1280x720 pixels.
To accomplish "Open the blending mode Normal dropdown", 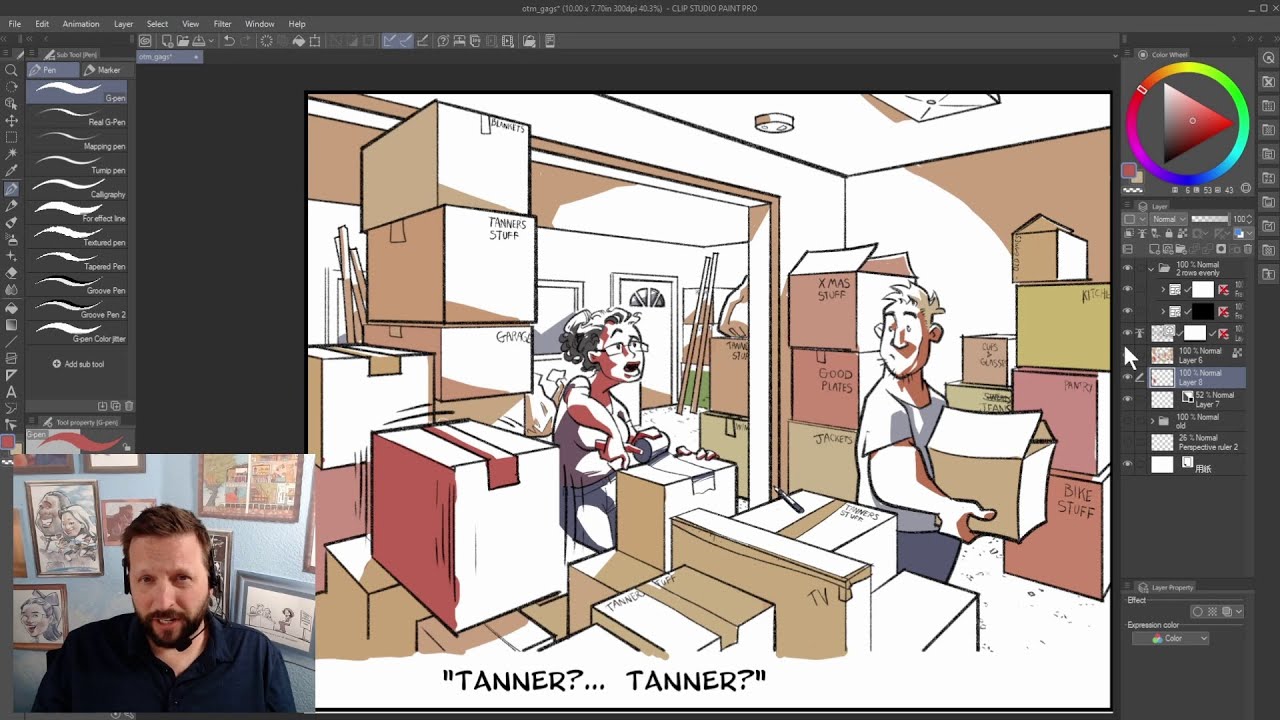I will (x=1168, y=219).
